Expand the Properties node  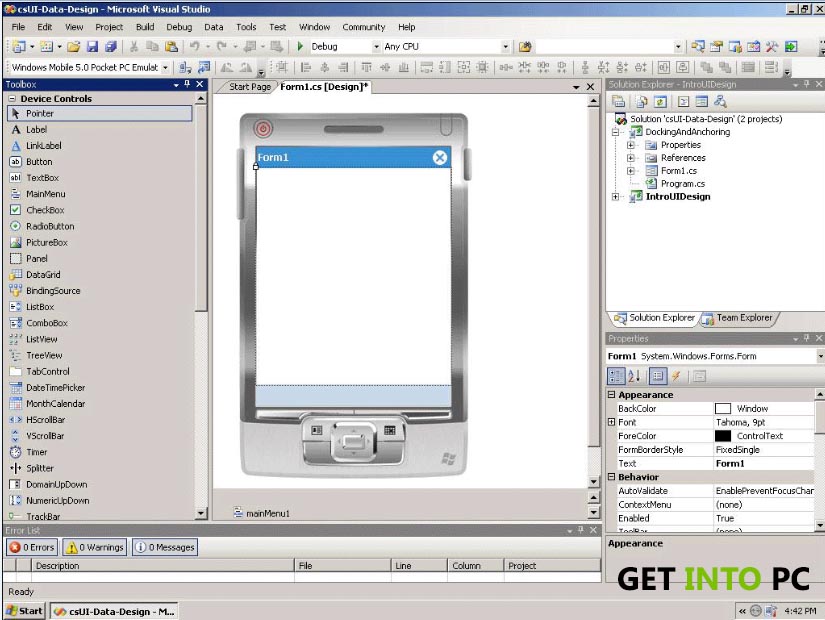coord(630,145)
